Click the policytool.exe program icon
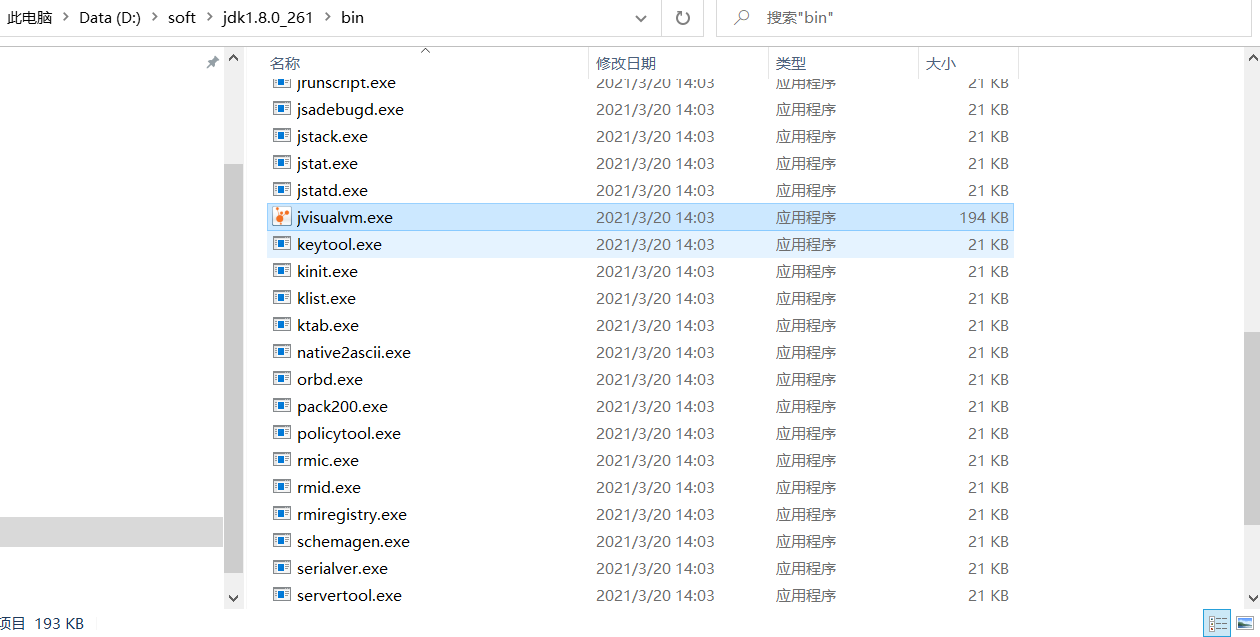Image resolution: width=1260 pixels, height=637 pixels. (281, 432)
